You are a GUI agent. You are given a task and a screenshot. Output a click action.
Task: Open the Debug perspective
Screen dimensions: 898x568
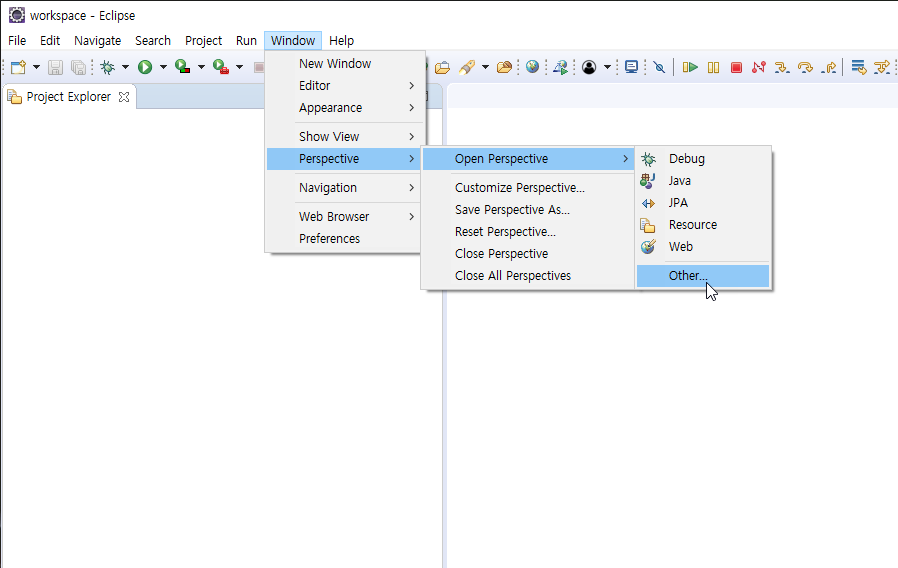point(703,159)
